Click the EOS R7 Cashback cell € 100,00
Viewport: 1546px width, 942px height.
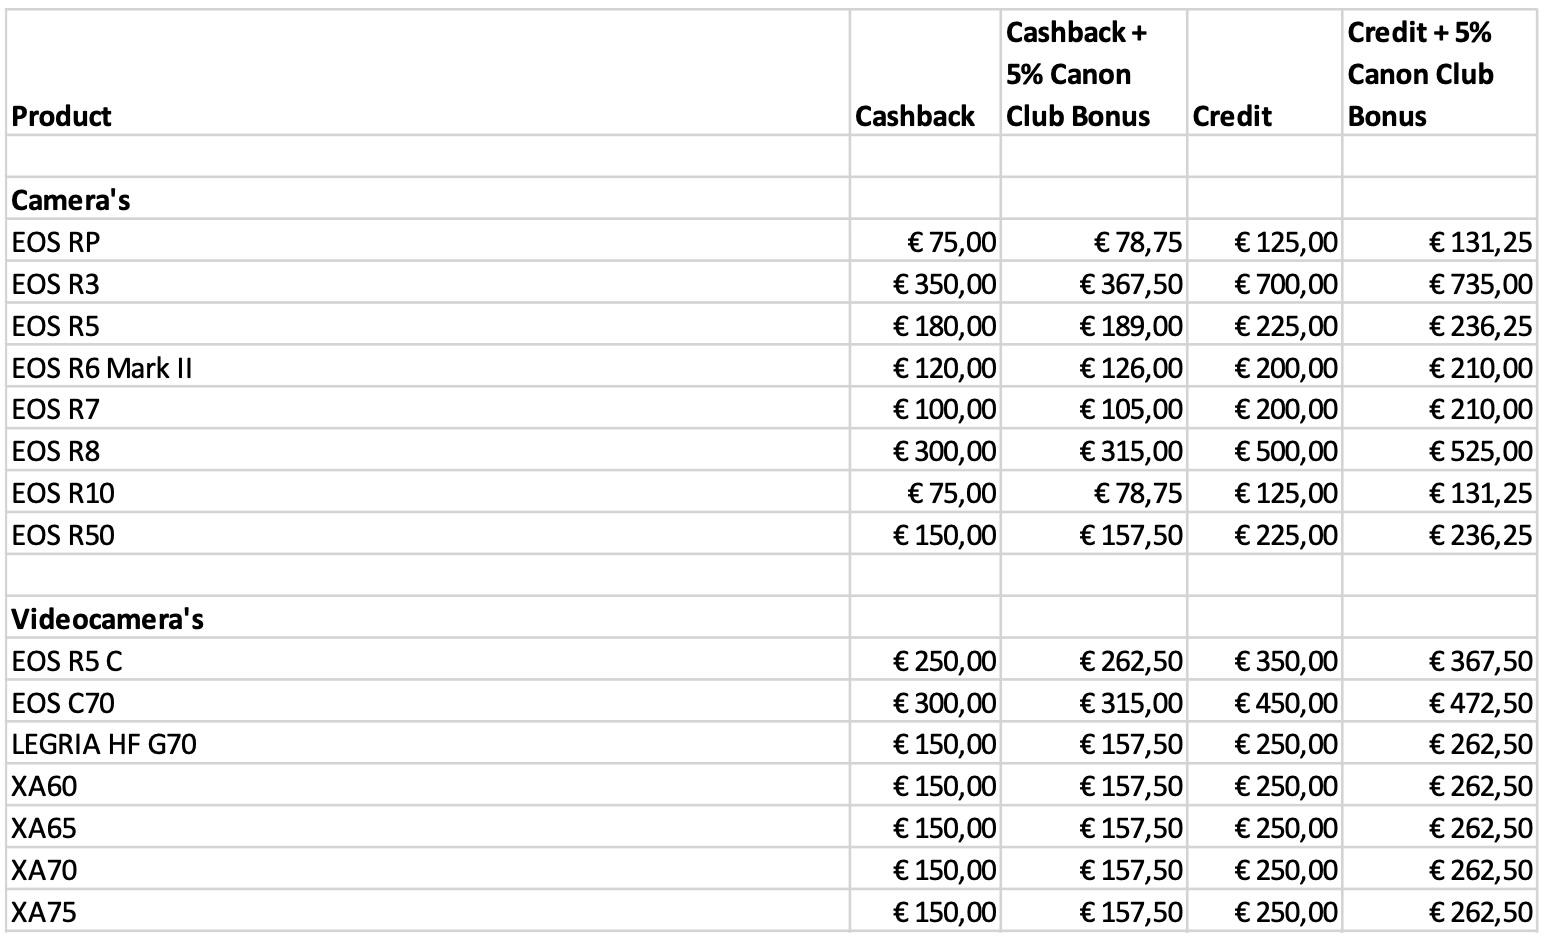(x=945, y=409)
